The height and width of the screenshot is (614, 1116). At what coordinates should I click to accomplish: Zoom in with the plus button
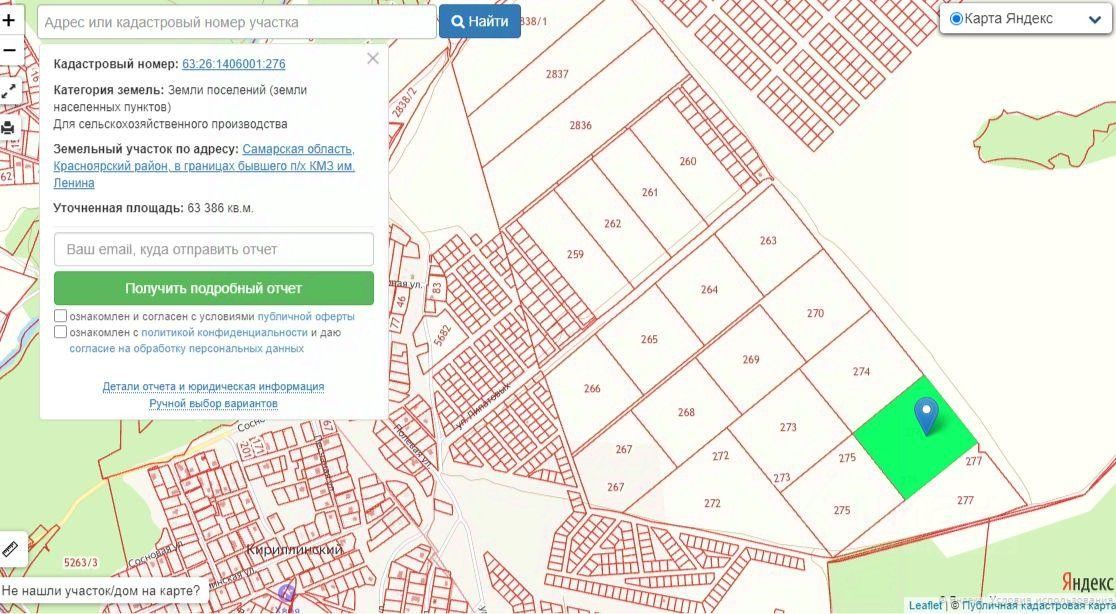coord(10,20)
